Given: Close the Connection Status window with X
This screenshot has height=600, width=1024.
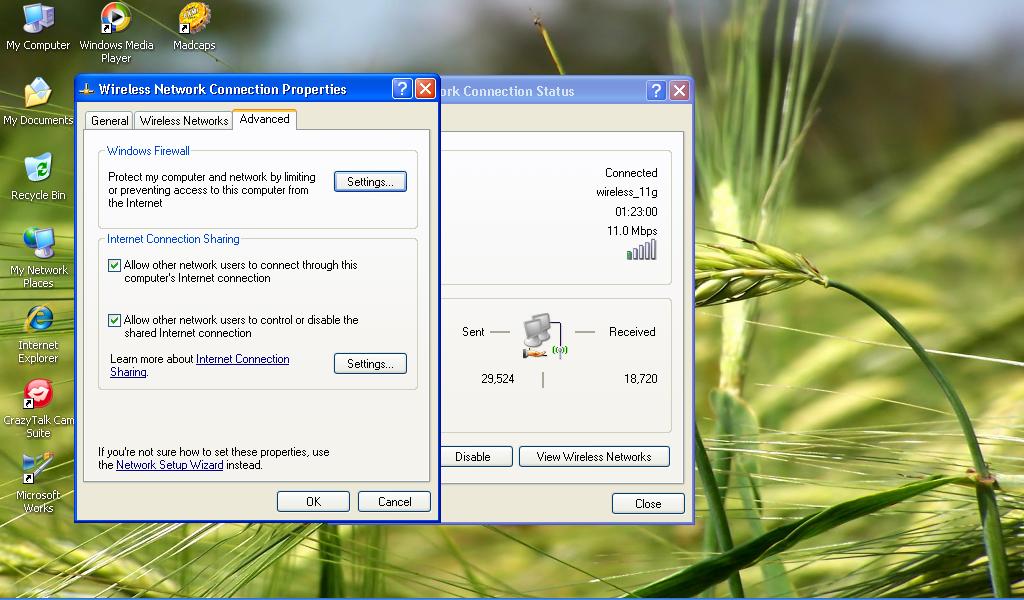Looking at the screenshot, I should [x=679, y=91].
